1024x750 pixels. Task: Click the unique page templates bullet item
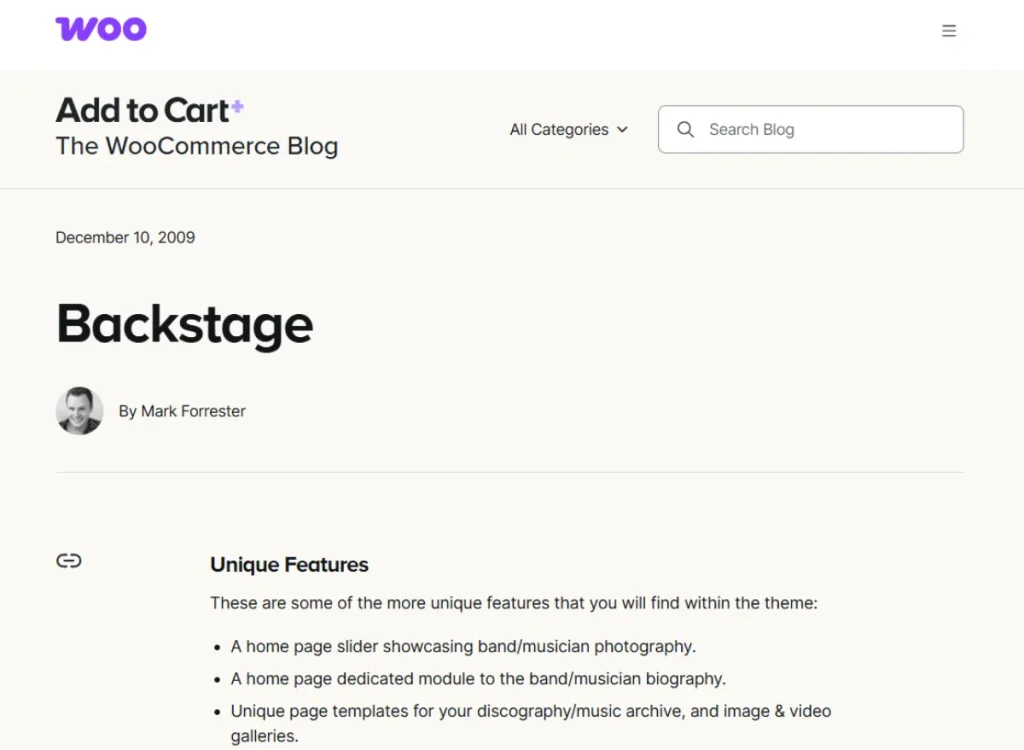[x=530, y=711]
